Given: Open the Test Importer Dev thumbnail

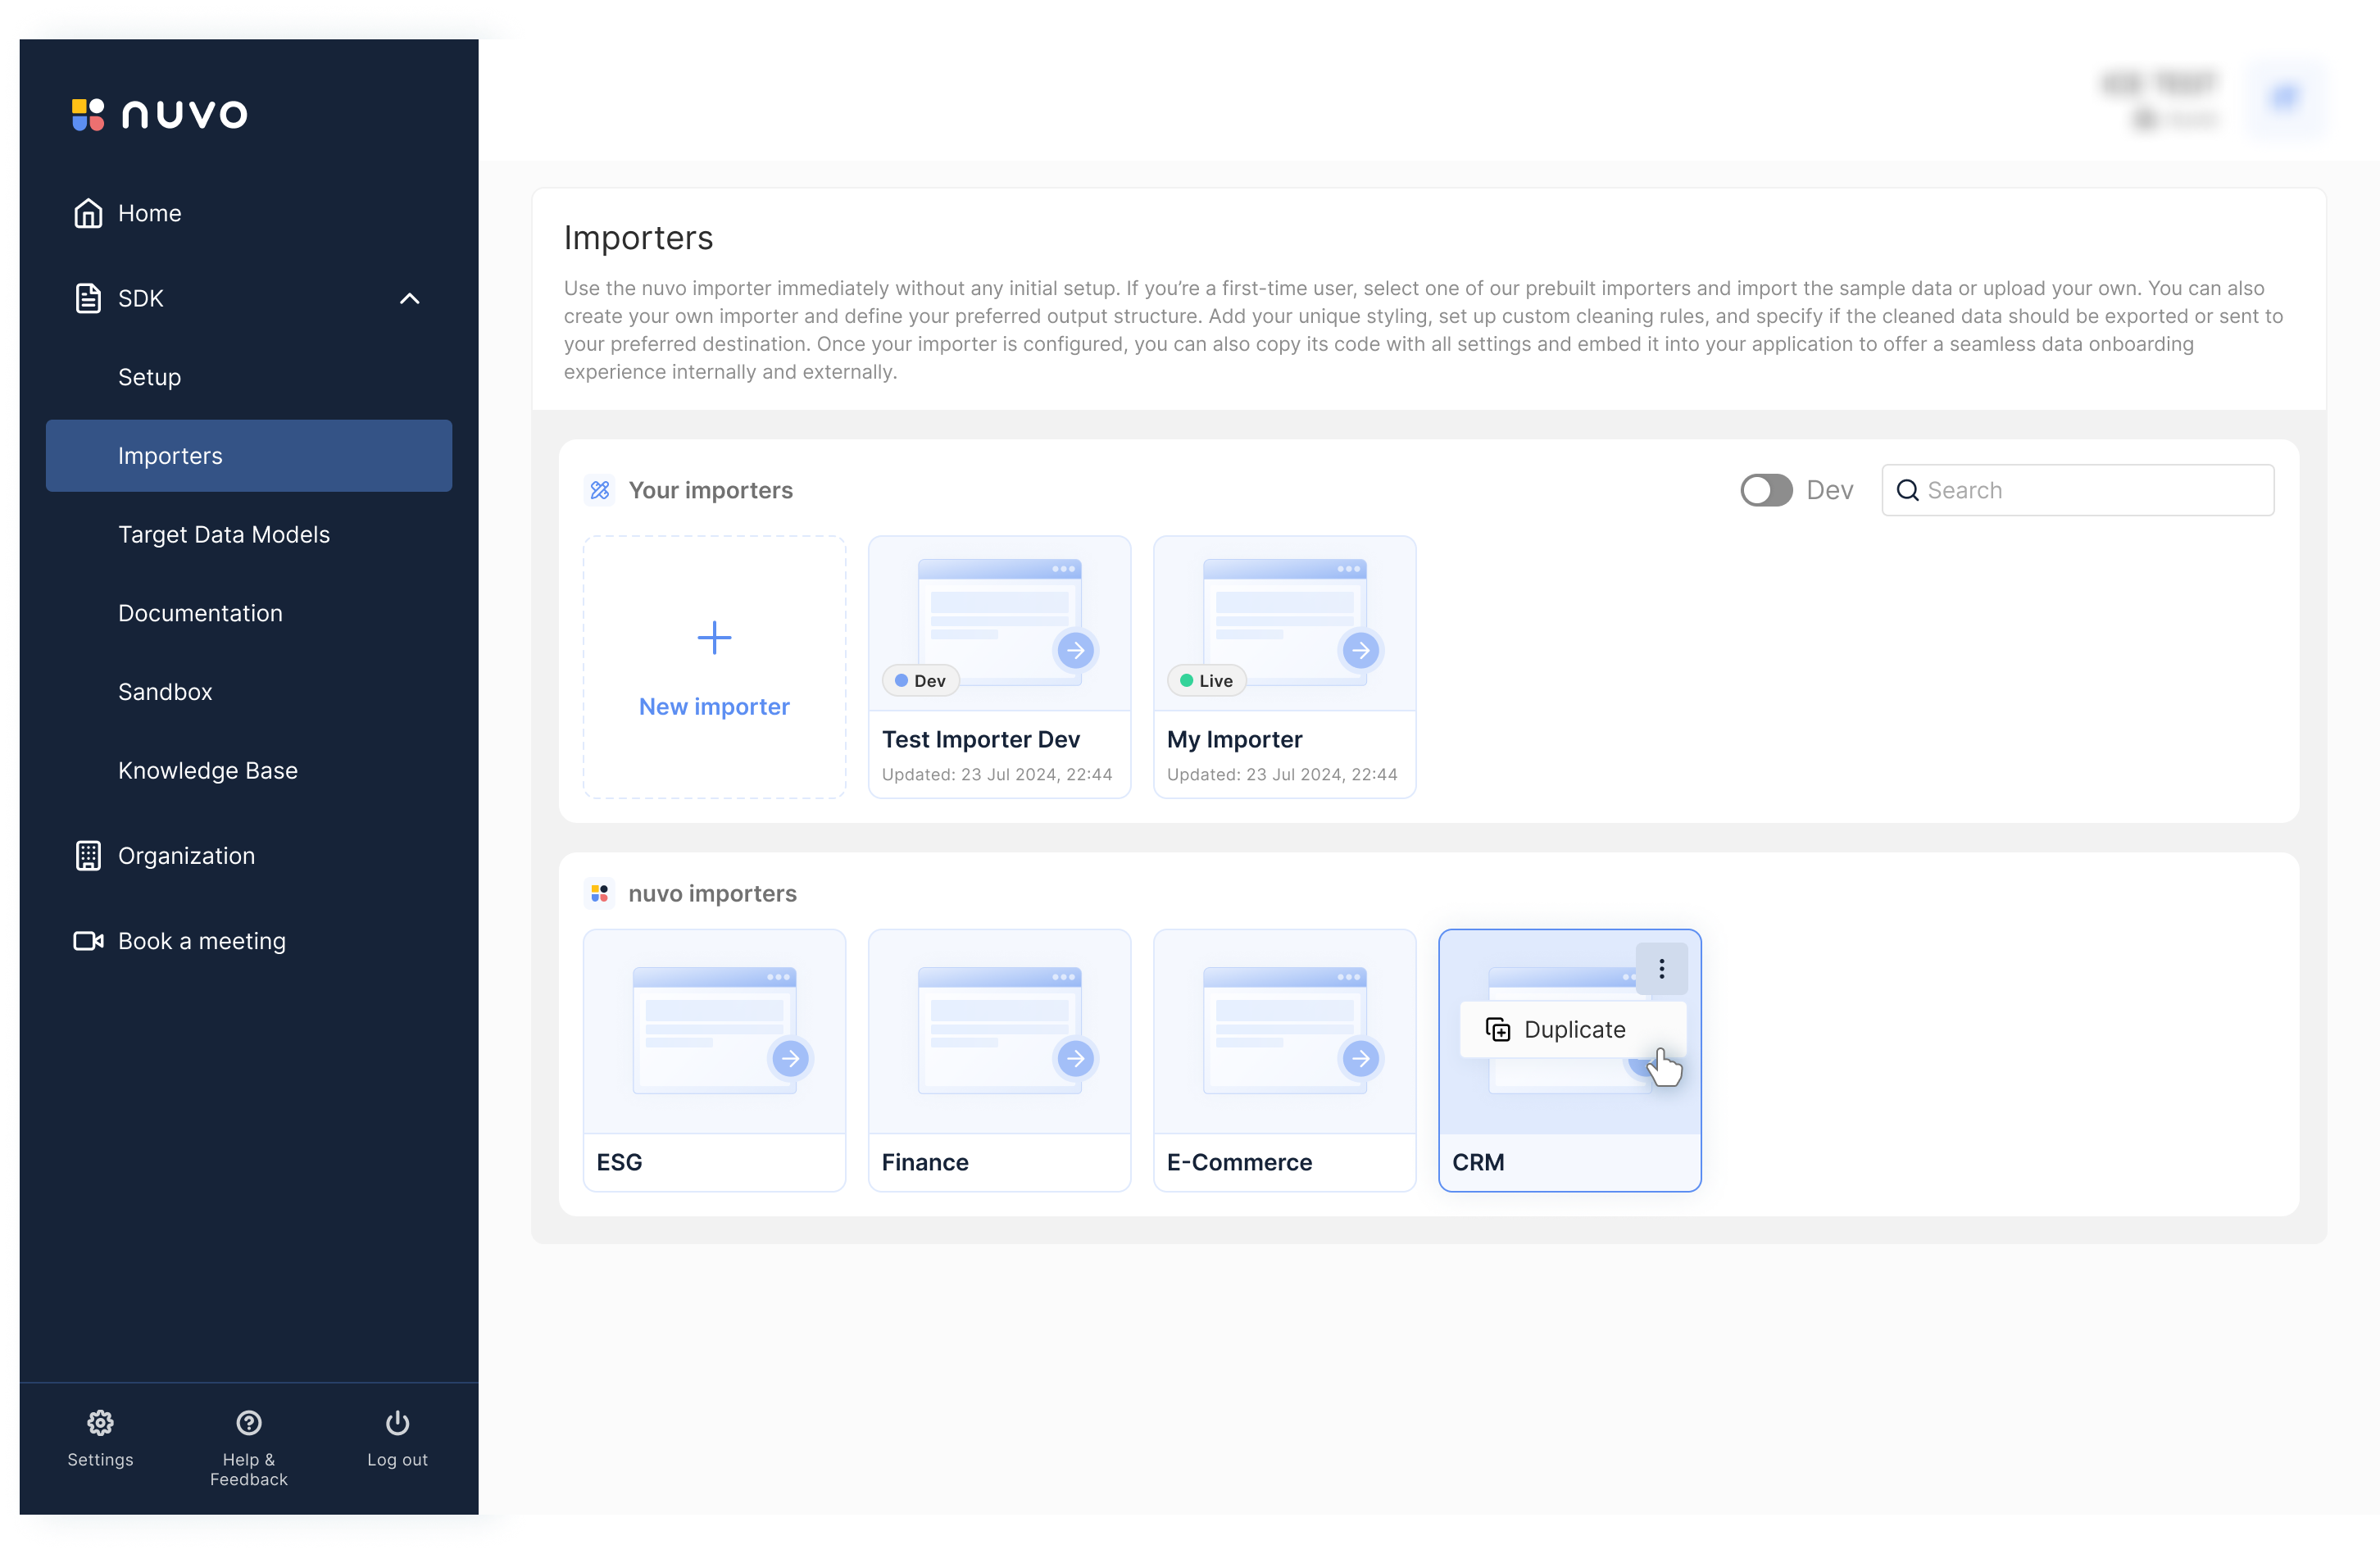Looking at the screenshot, I should point(999,622).
